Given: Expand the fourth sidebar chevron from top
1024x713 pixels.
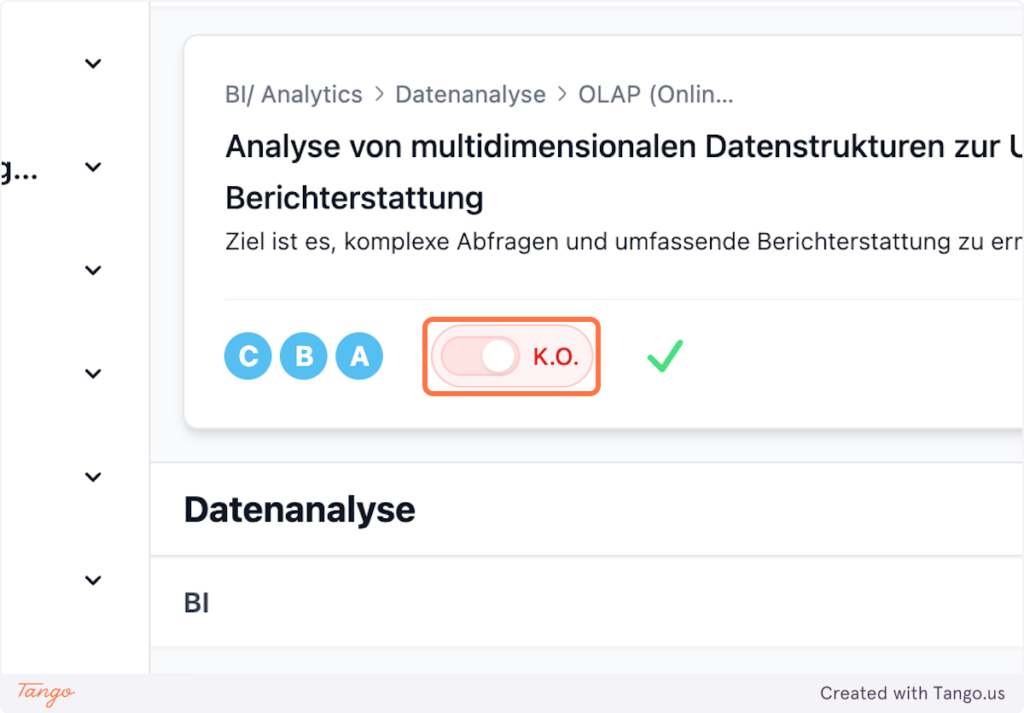Looking at the screenshot, I should 93,374.
